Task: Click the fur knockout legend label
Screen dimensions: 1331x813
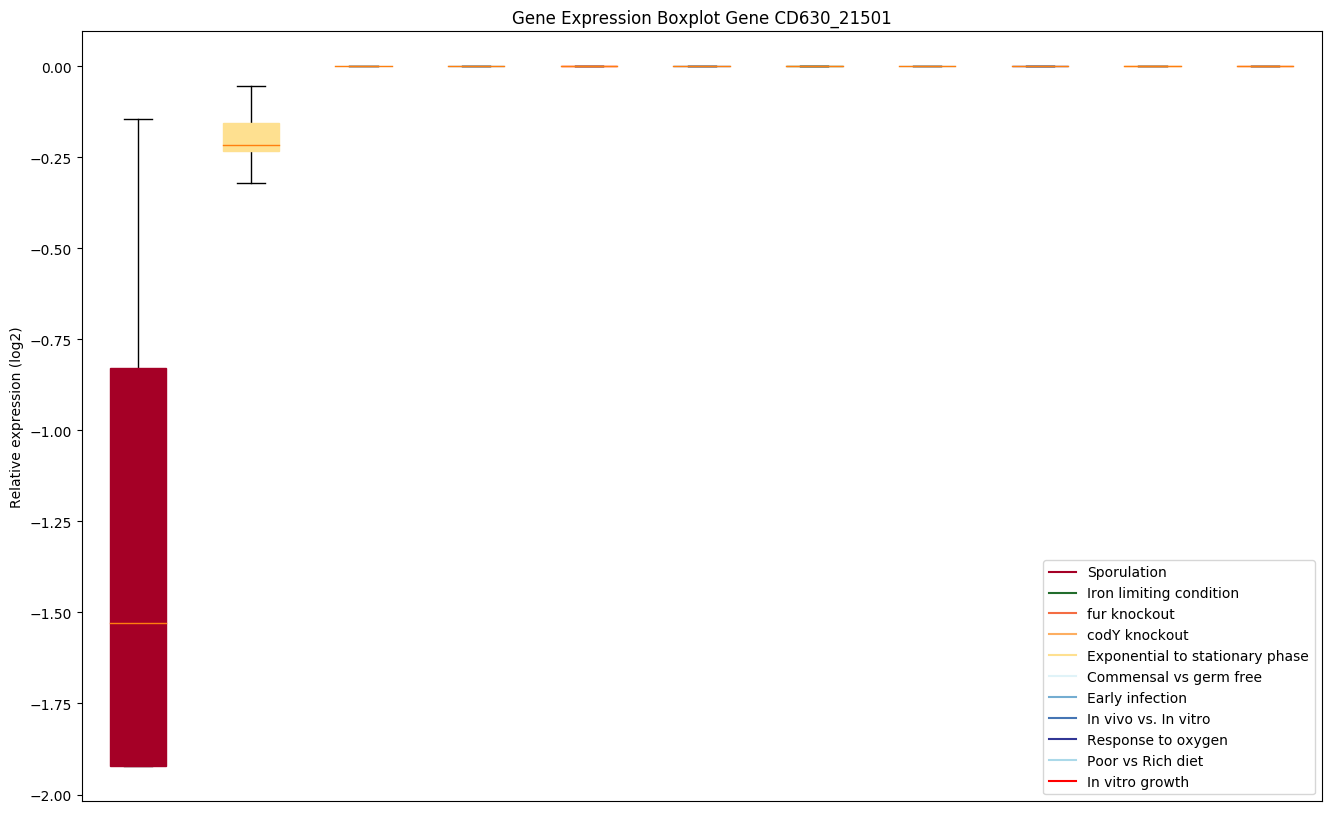Action: [x=1130, y=614]
